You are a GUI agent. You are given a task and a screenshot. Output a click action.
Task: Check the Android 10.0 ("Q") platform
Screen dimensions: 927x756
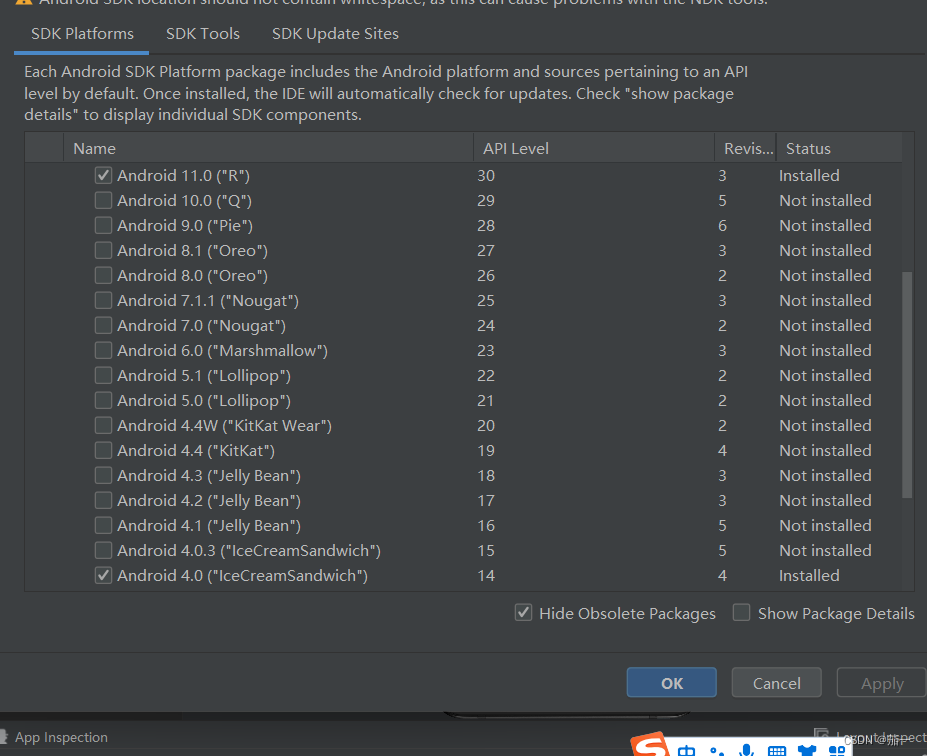[x=103, y=200]
